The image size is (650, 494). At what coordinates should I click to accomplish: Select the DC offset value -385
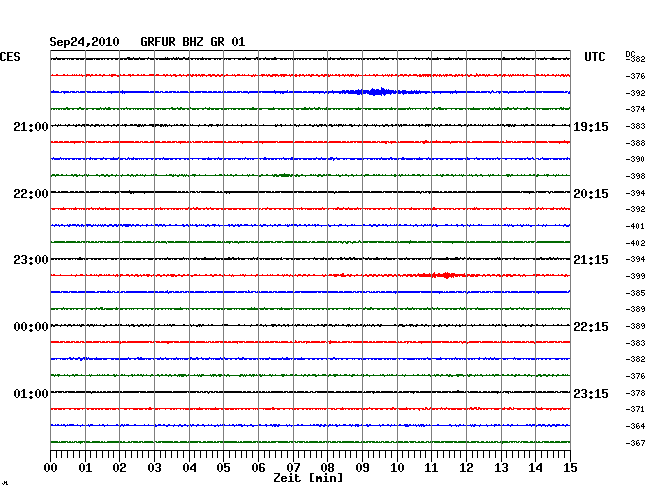(x=635, y=293)
